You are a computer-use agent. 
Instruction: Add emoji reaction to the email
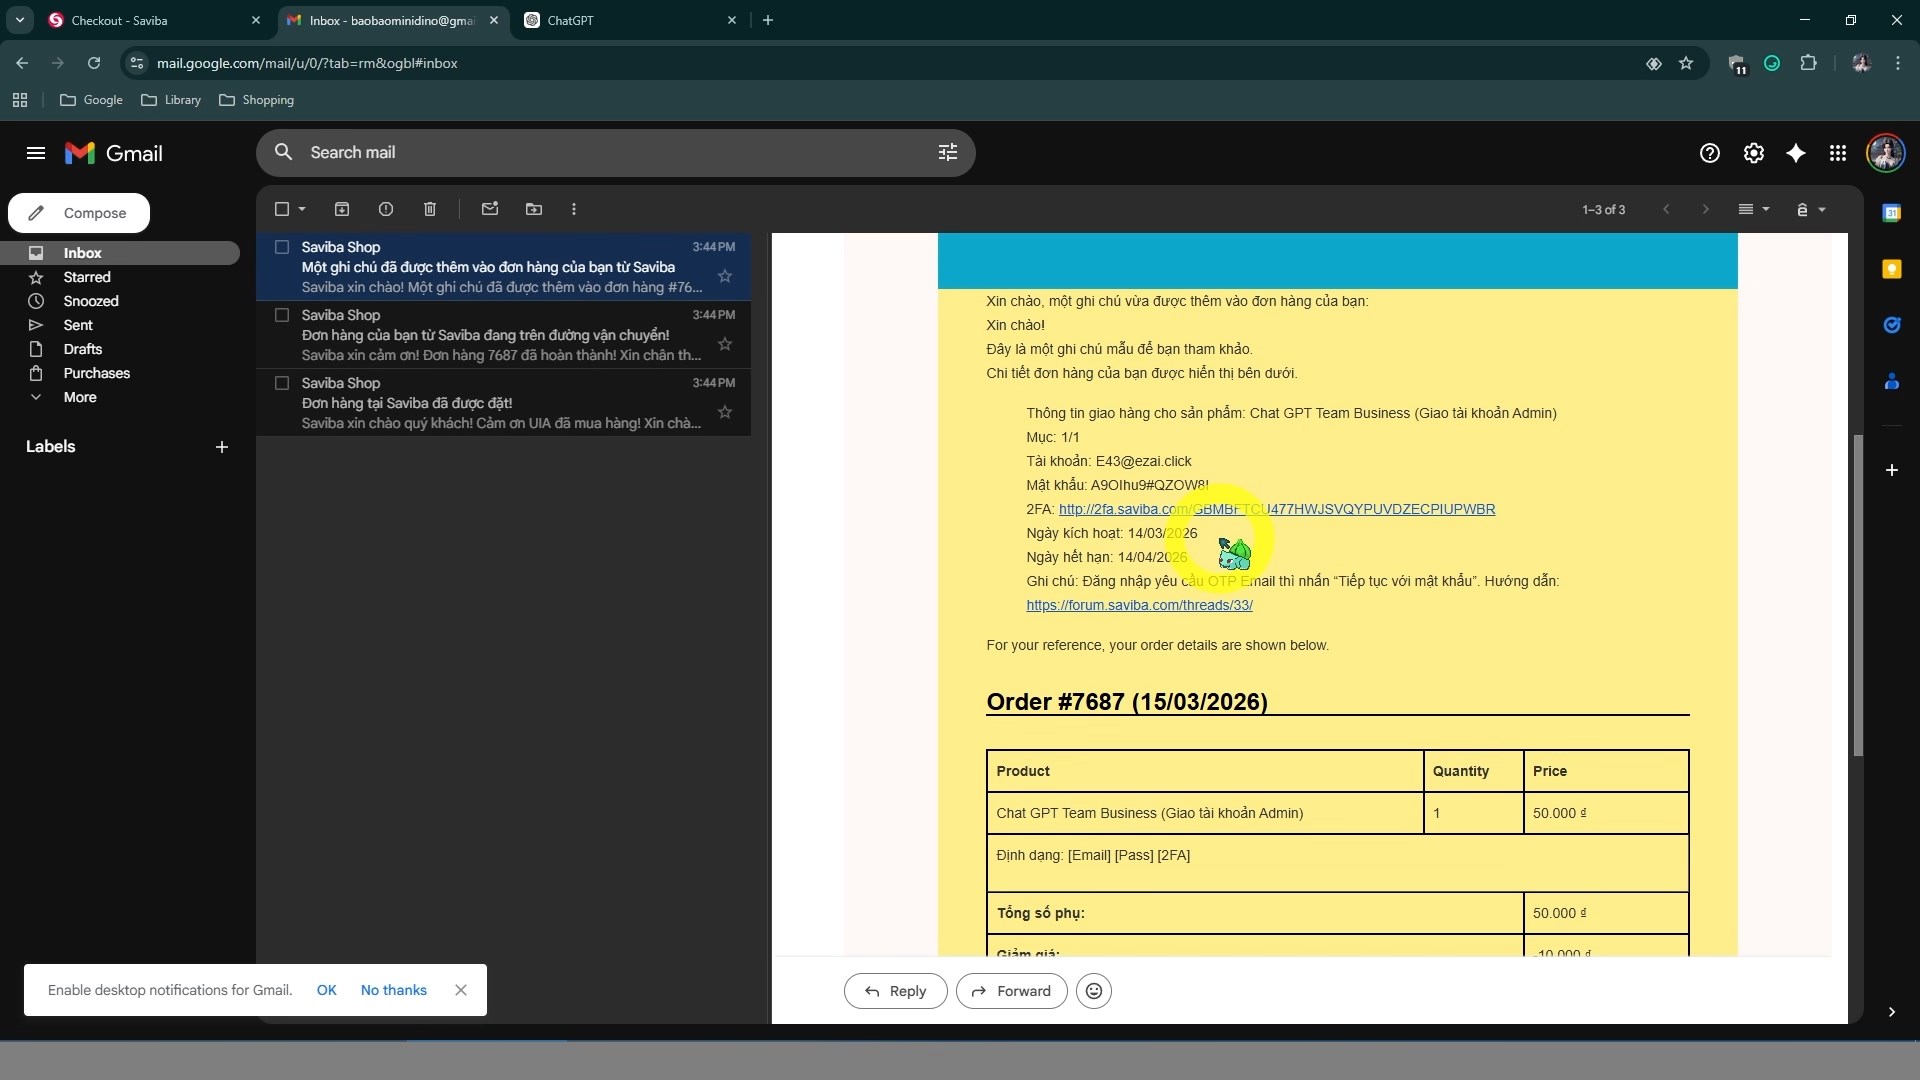coord(1094,991)
